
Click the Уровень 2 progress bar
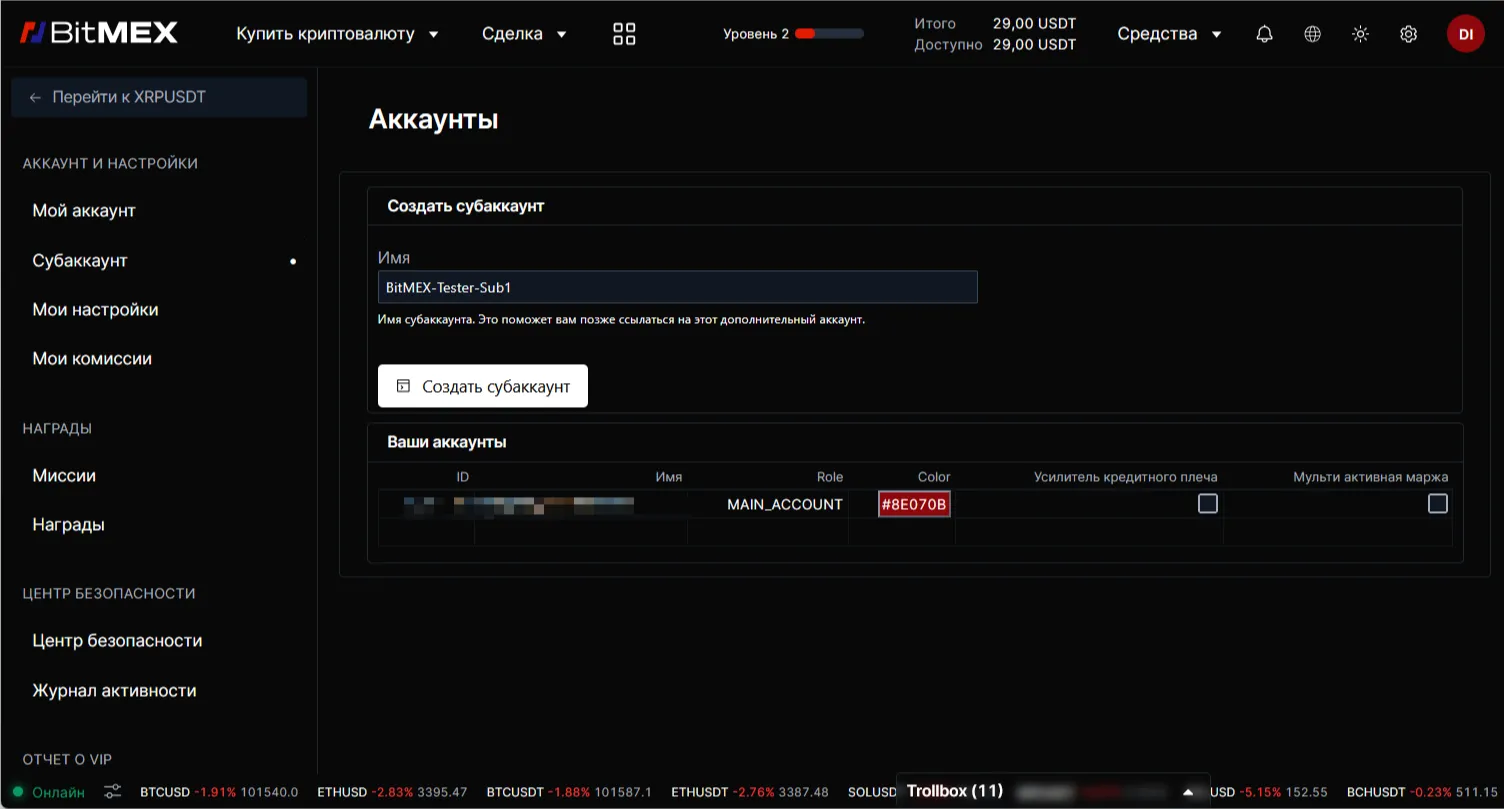[x=829, y=34]
